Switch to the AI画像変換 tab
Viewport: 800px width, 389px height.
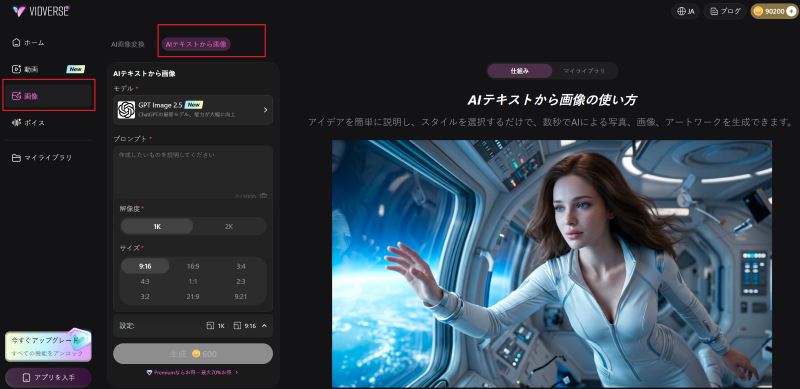click(128, 44)
